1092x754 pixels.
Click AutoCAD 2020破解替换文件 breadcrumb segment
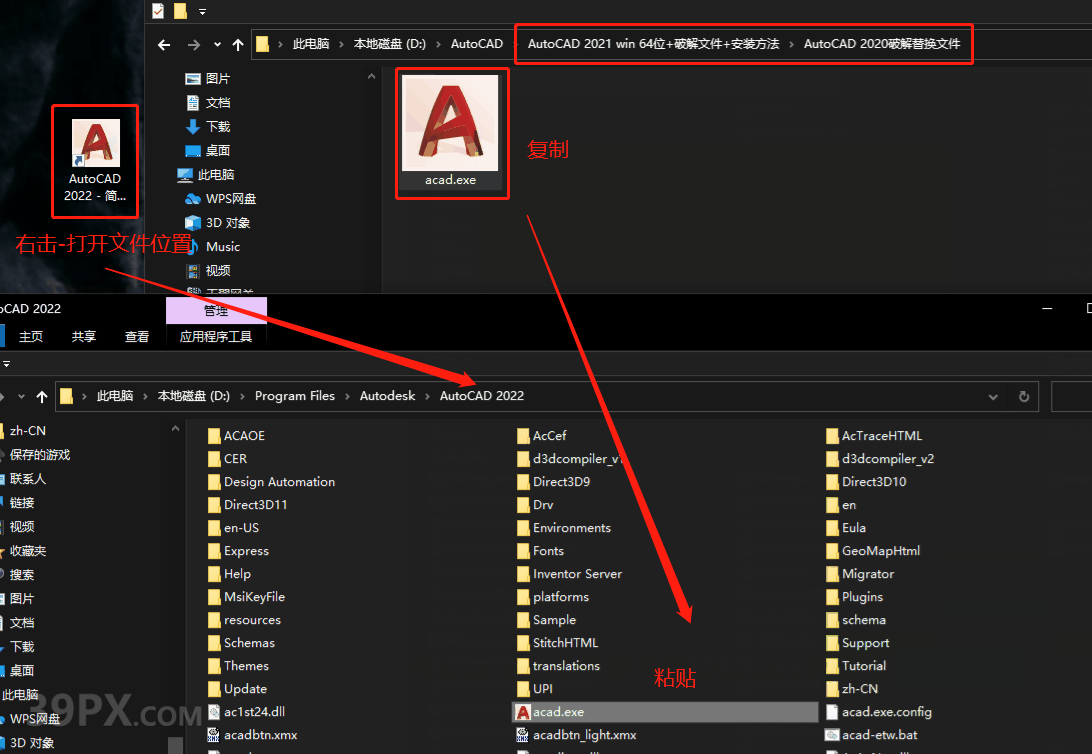coord(882,44)
